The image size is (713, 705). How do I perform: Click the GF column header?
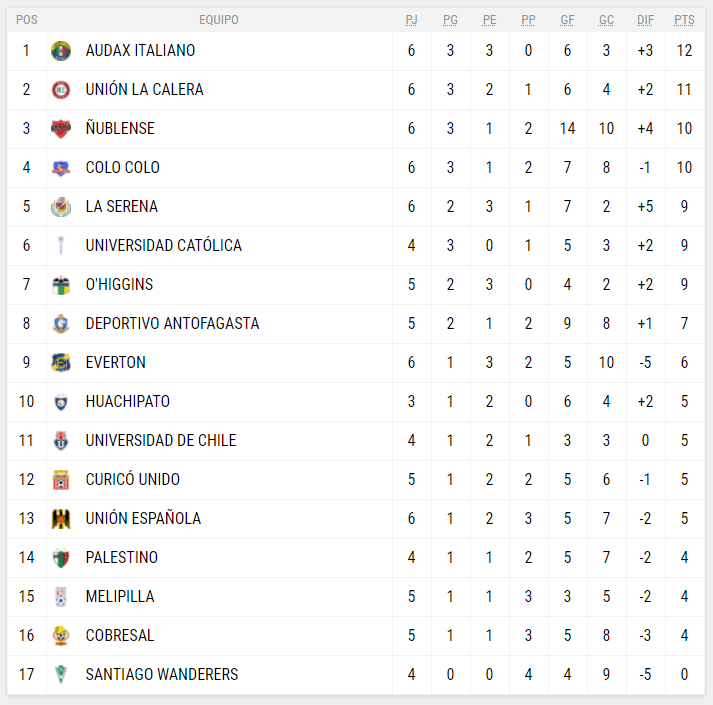[567, 20]
